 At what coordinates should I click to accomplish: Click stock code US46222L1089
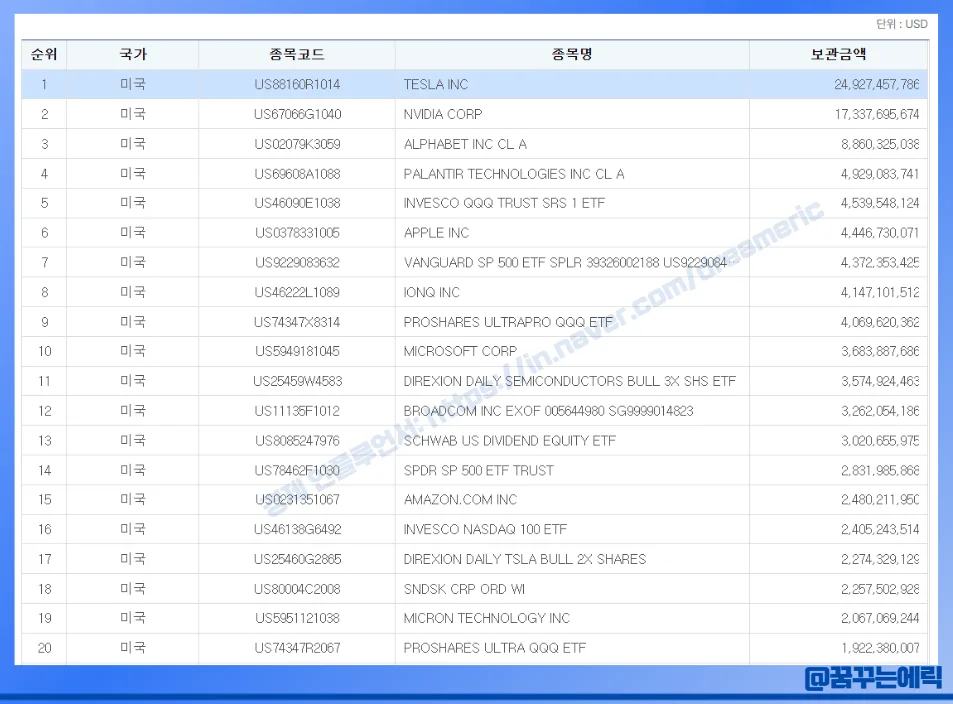[x=297, y=292]
